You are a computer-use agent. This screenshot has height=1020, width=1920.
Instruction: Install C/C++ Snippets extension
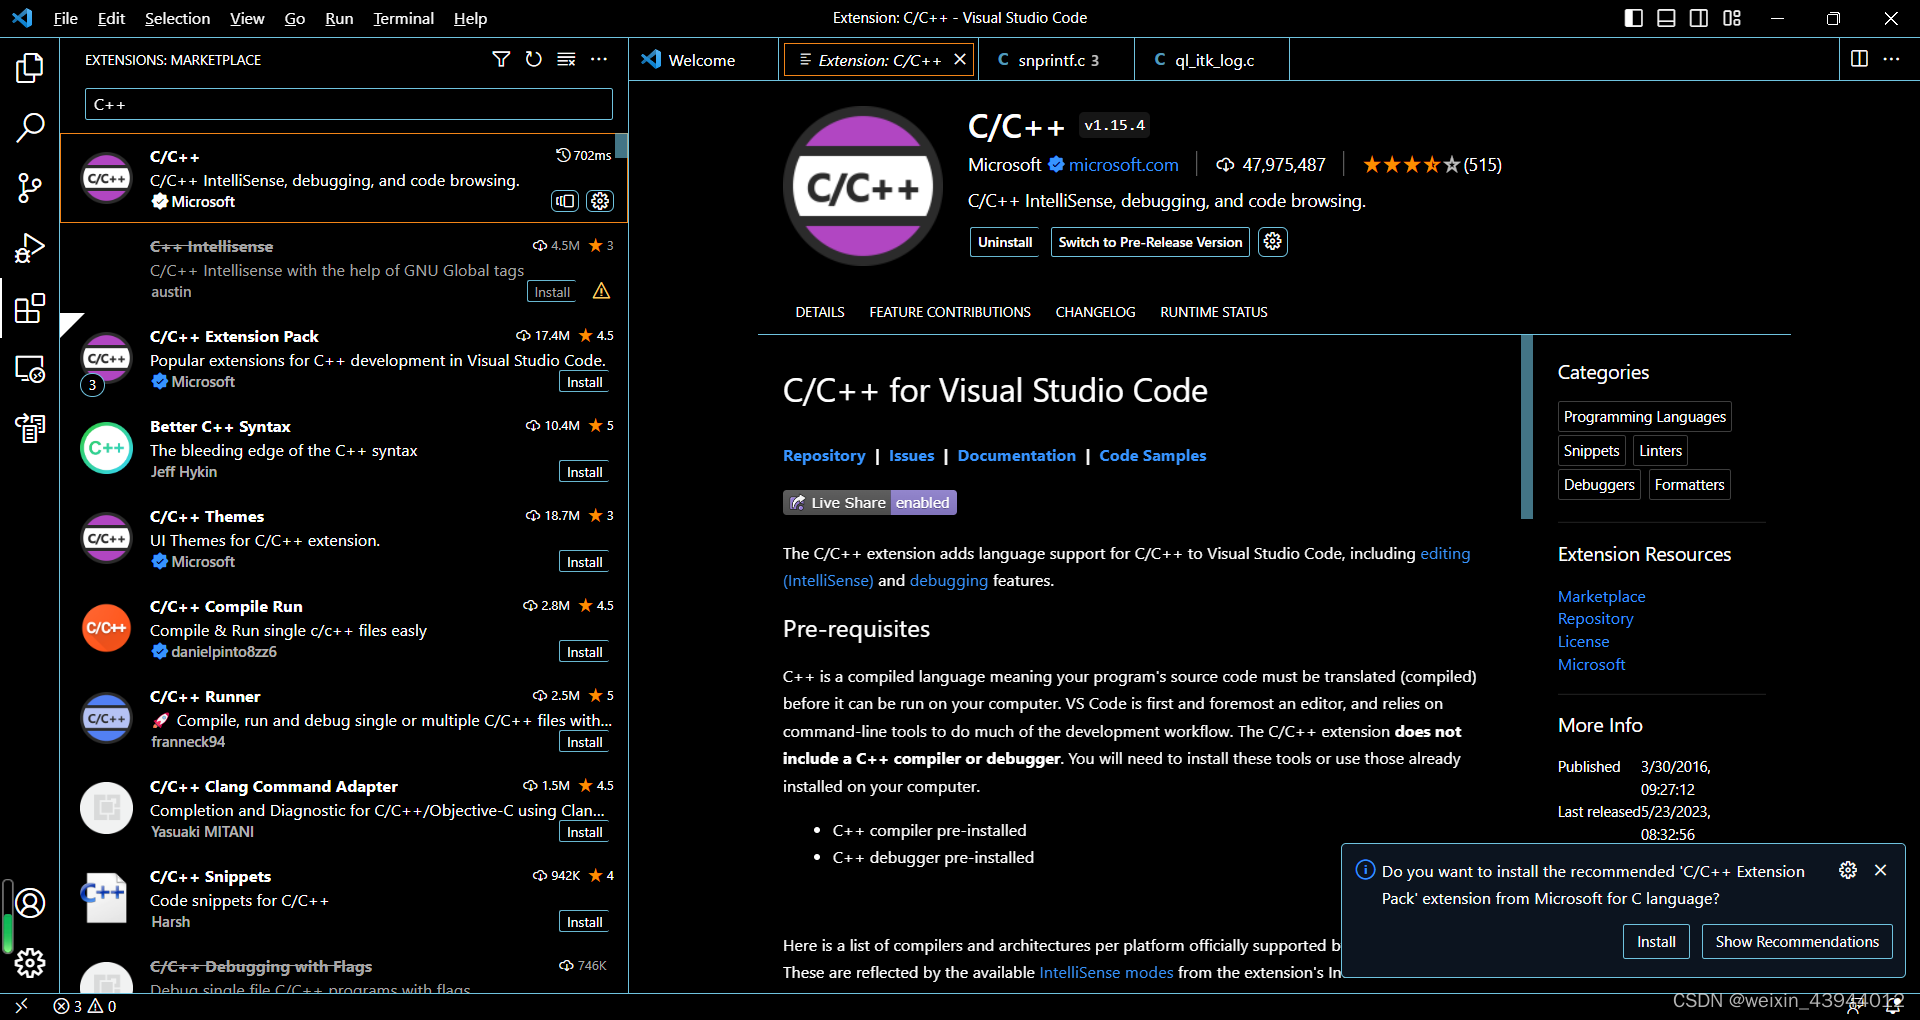tap(584, 922)
